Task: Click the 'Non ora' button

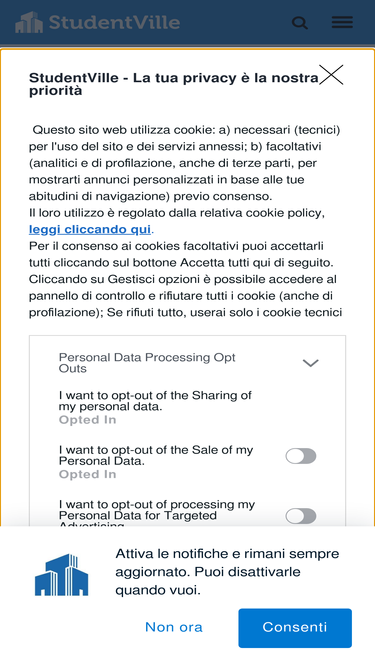Action: click(174, 627)
